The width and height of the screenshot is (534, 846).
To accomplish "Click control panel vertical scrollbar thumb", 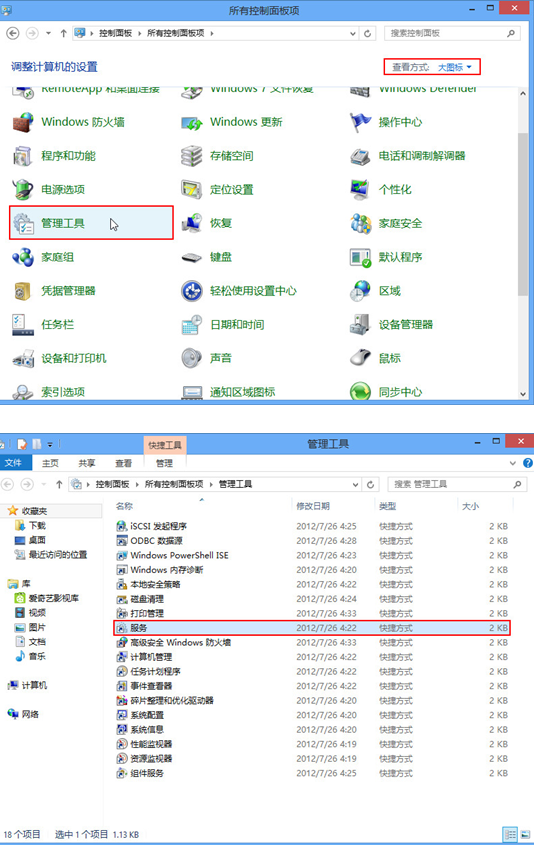I will [523, 214].
